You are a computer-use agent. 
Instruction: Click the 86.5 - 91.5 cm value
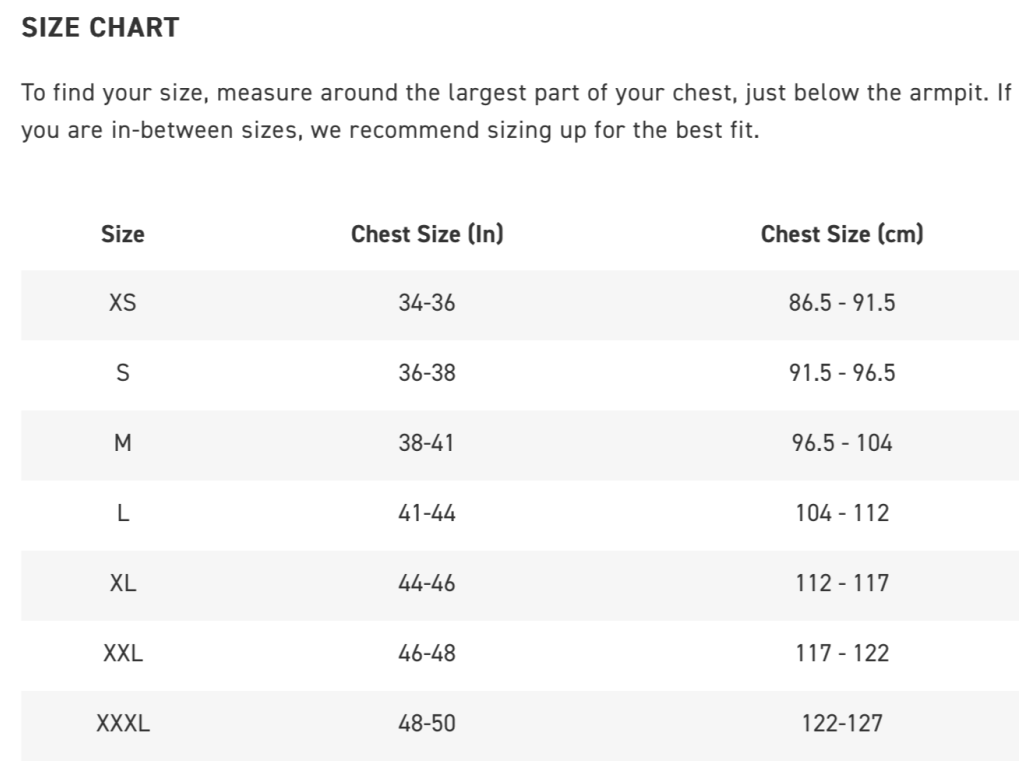(842, 302)
